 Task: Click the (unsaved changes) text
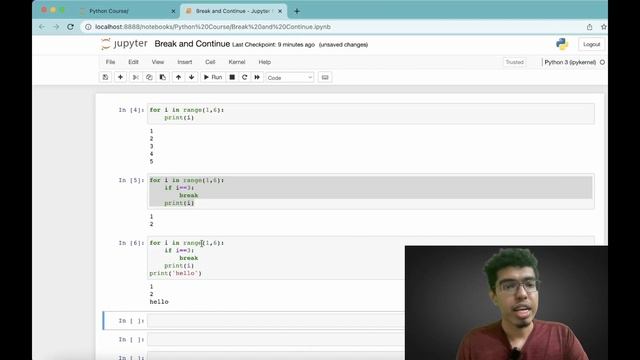343,45
